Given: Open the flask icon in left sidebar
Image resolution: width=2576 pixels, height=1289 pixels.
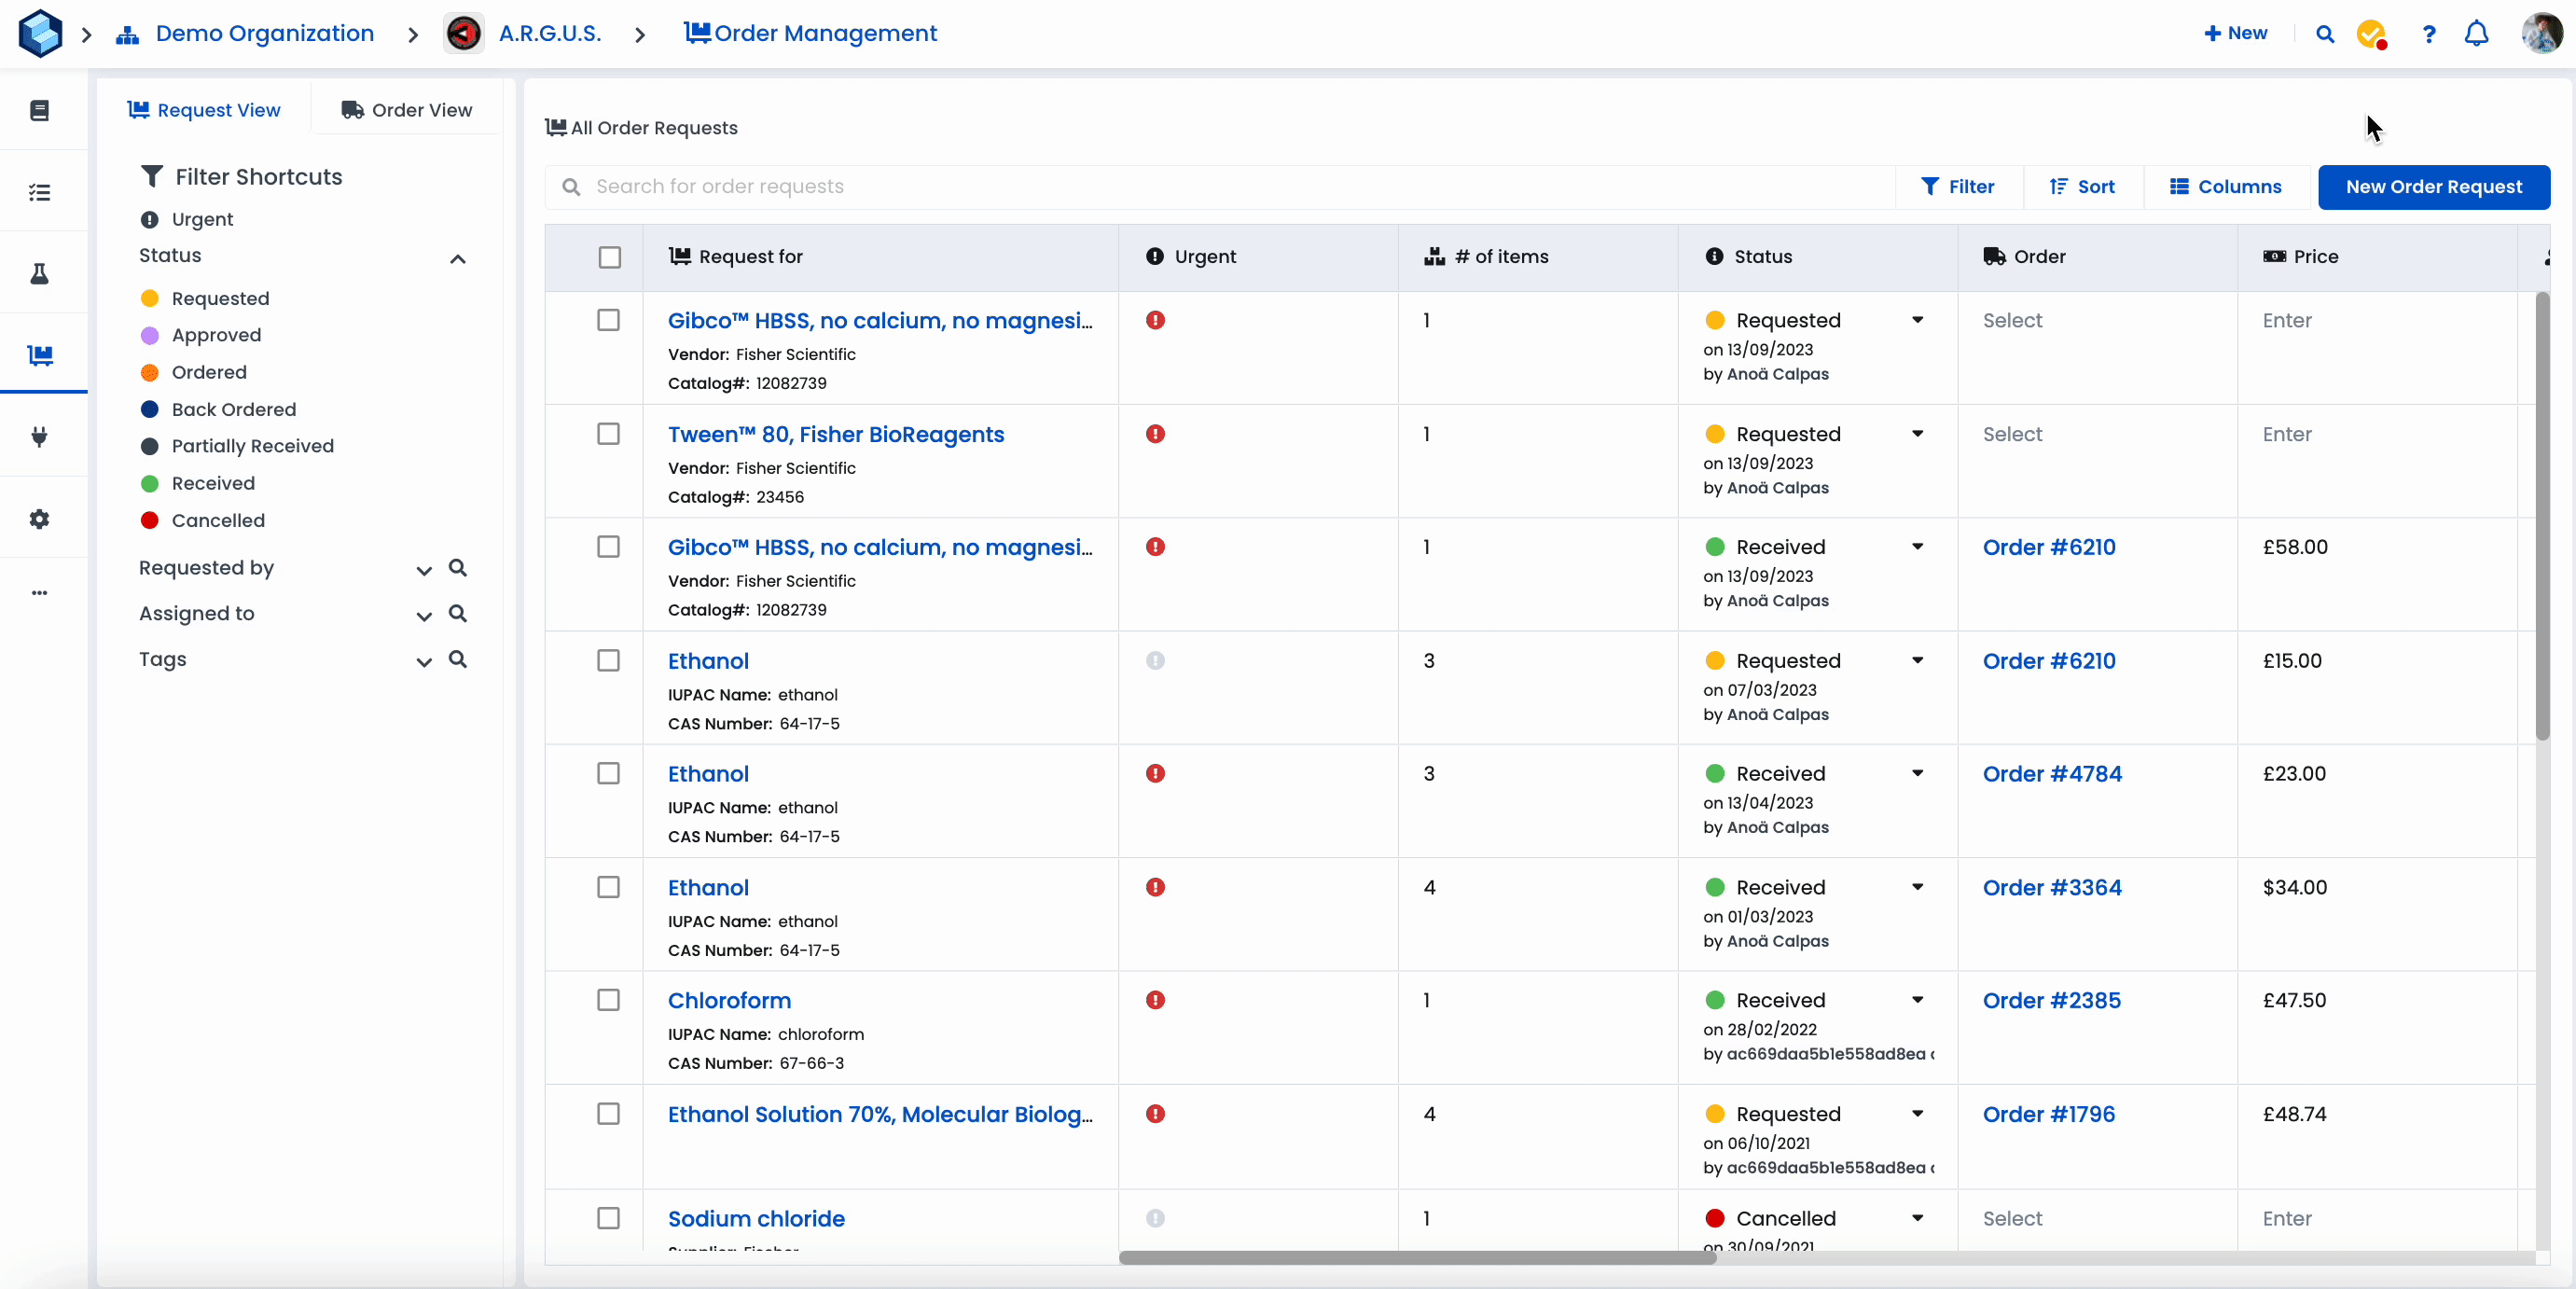Looking at the screenshot, I should pyautogui.click(x=39, y=274).
